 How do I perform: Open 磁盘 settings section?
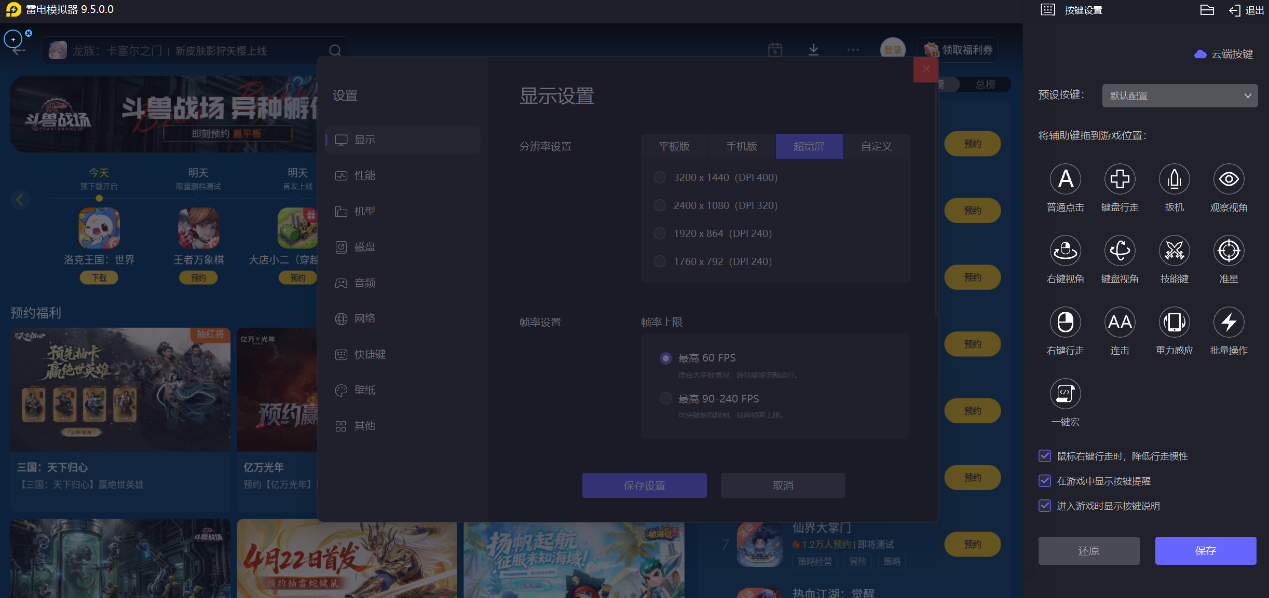coord(403,247)
